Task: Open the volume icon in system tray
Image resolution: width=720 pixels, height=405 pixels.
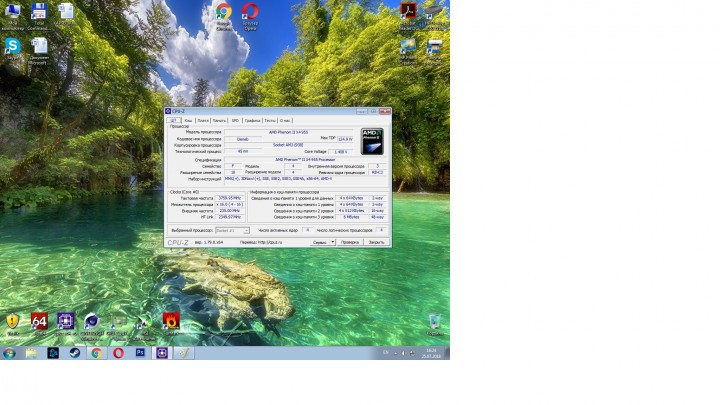Action: pyautogui.click(x=404, y=353)
